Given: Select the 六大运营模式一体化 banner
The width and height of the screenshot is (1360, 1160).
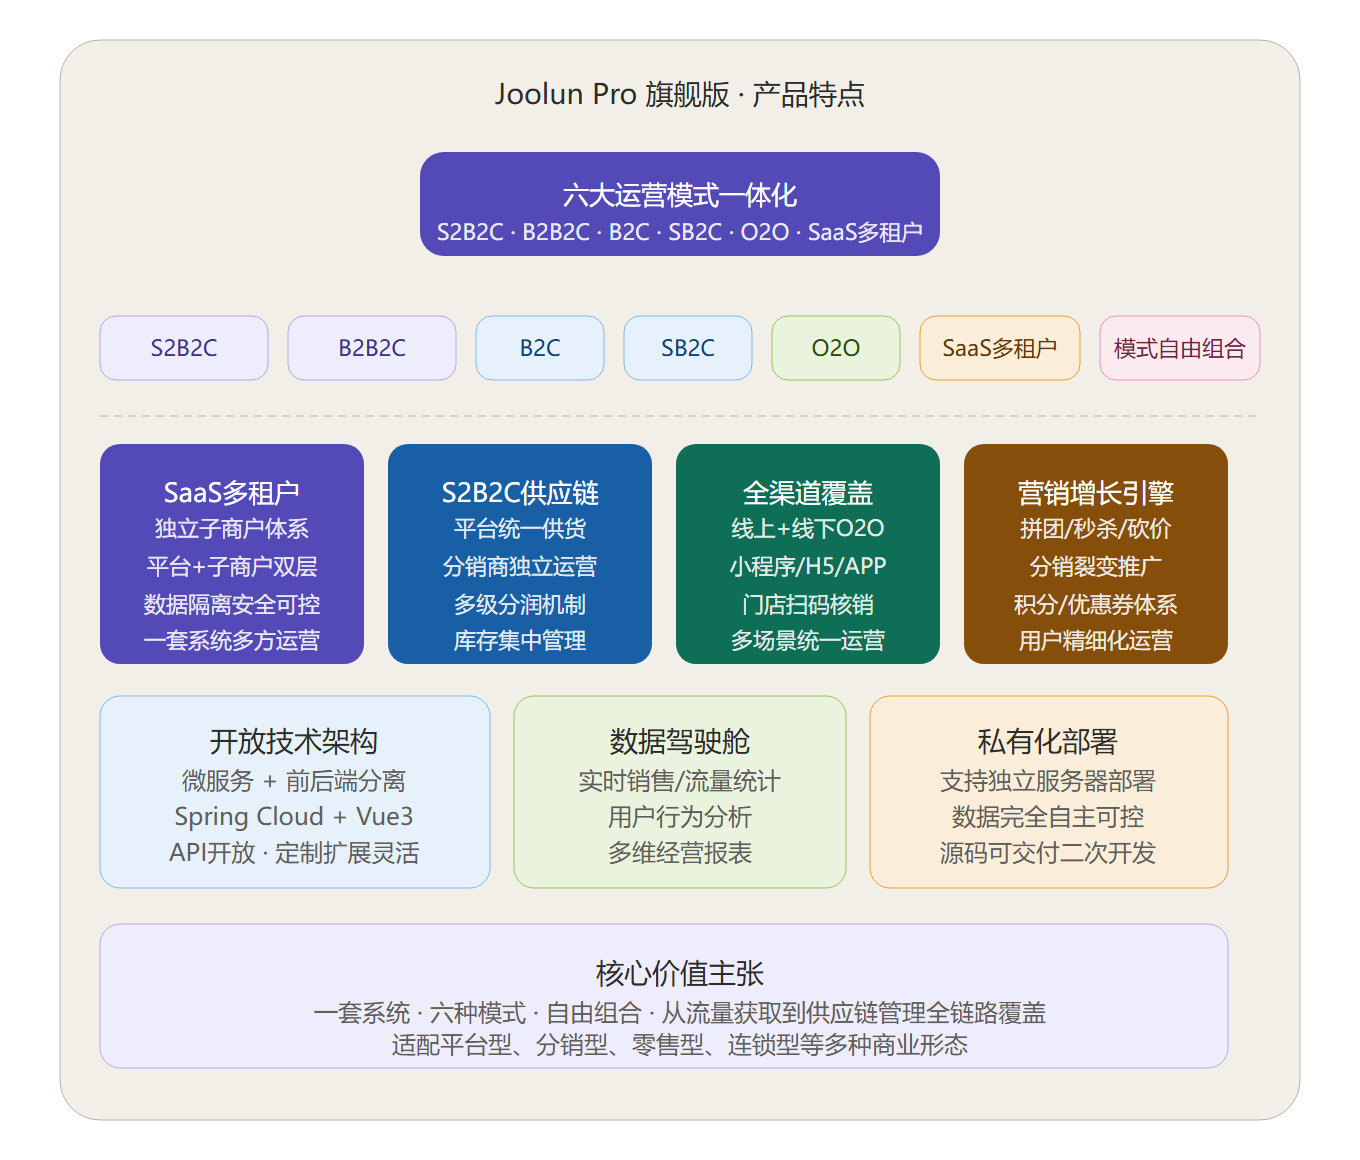Looking at the screenshot, I should [680, 204].
